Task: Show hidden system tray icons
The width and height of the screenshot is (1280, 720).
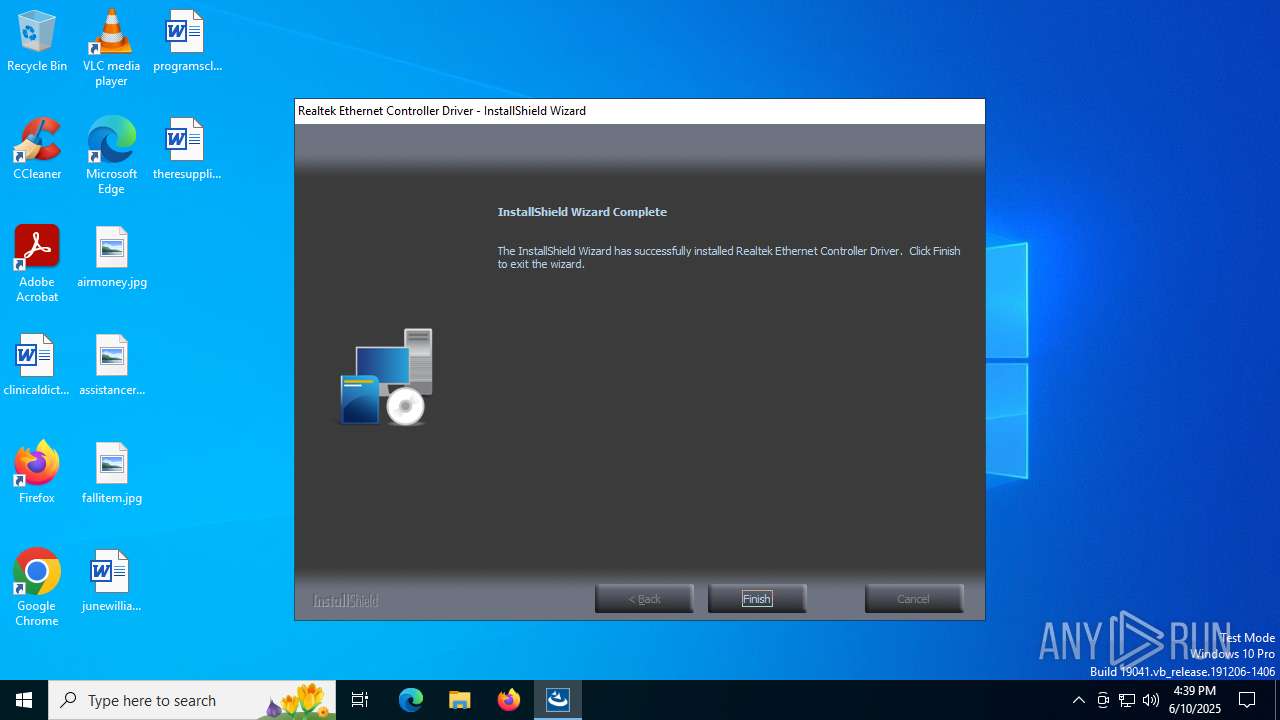Action: click(1078, 700)
